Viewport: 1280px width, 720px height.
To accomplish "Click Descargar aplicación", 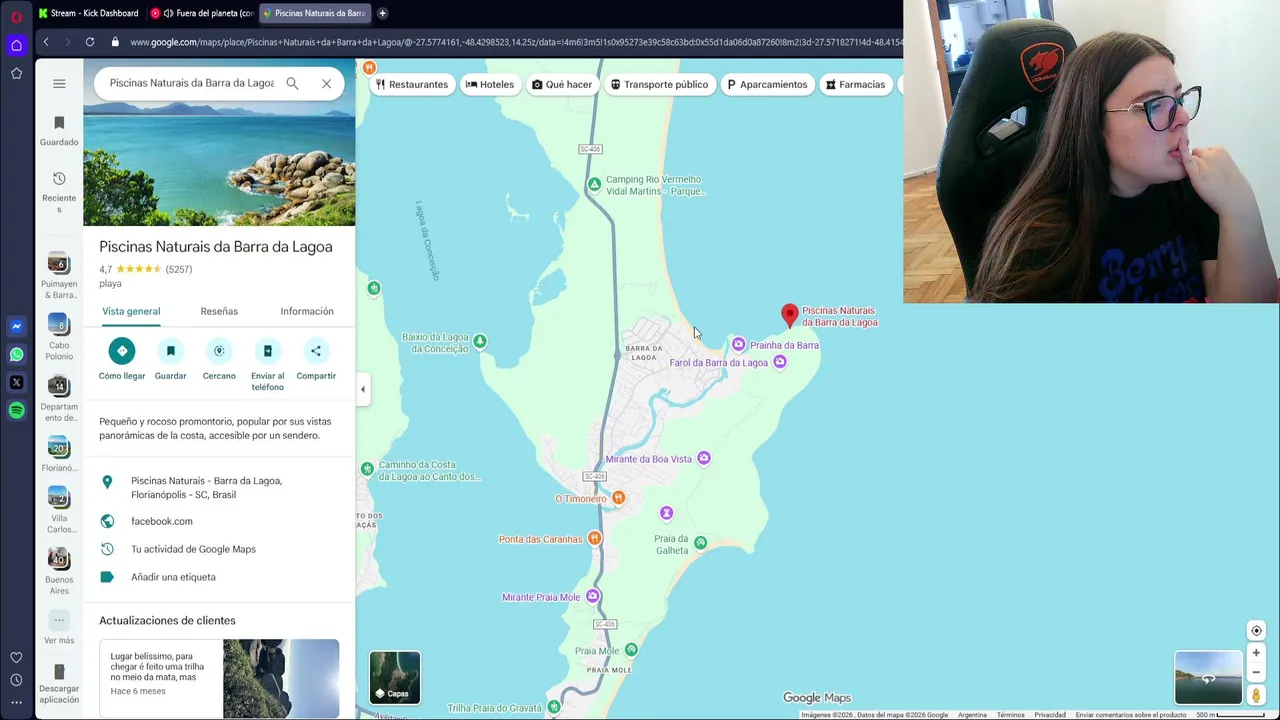I will pos(59,684).
